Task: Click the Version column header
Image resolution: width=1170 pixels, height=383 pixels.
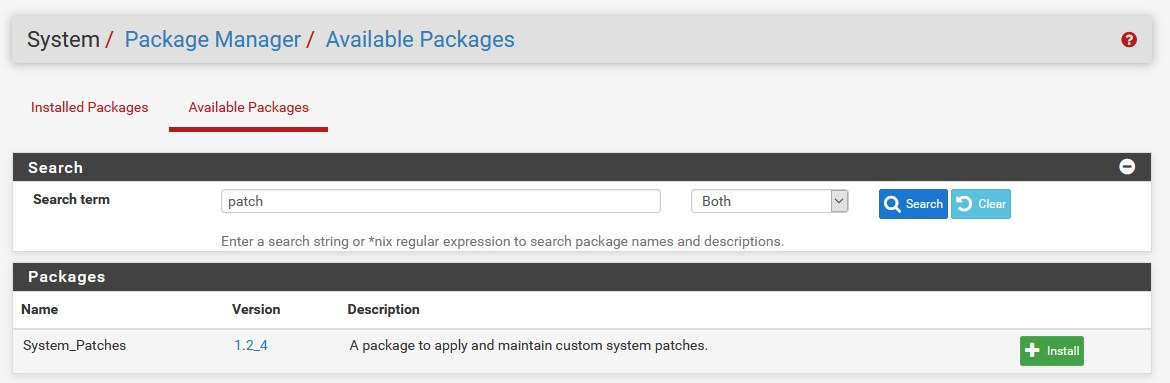Action: point(256,309)
